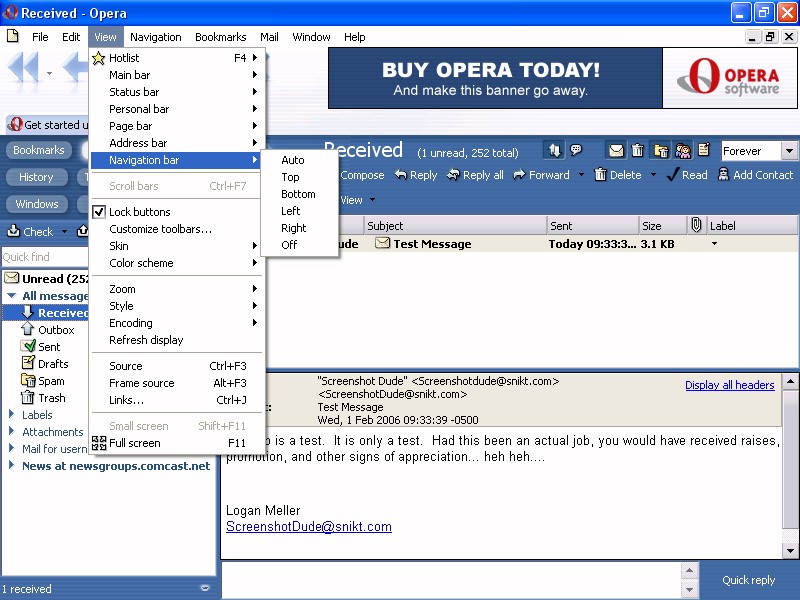Click the Hotlist star icon in View menu
The width and height of the screenshot is (800, 600).
pos(99,58)
